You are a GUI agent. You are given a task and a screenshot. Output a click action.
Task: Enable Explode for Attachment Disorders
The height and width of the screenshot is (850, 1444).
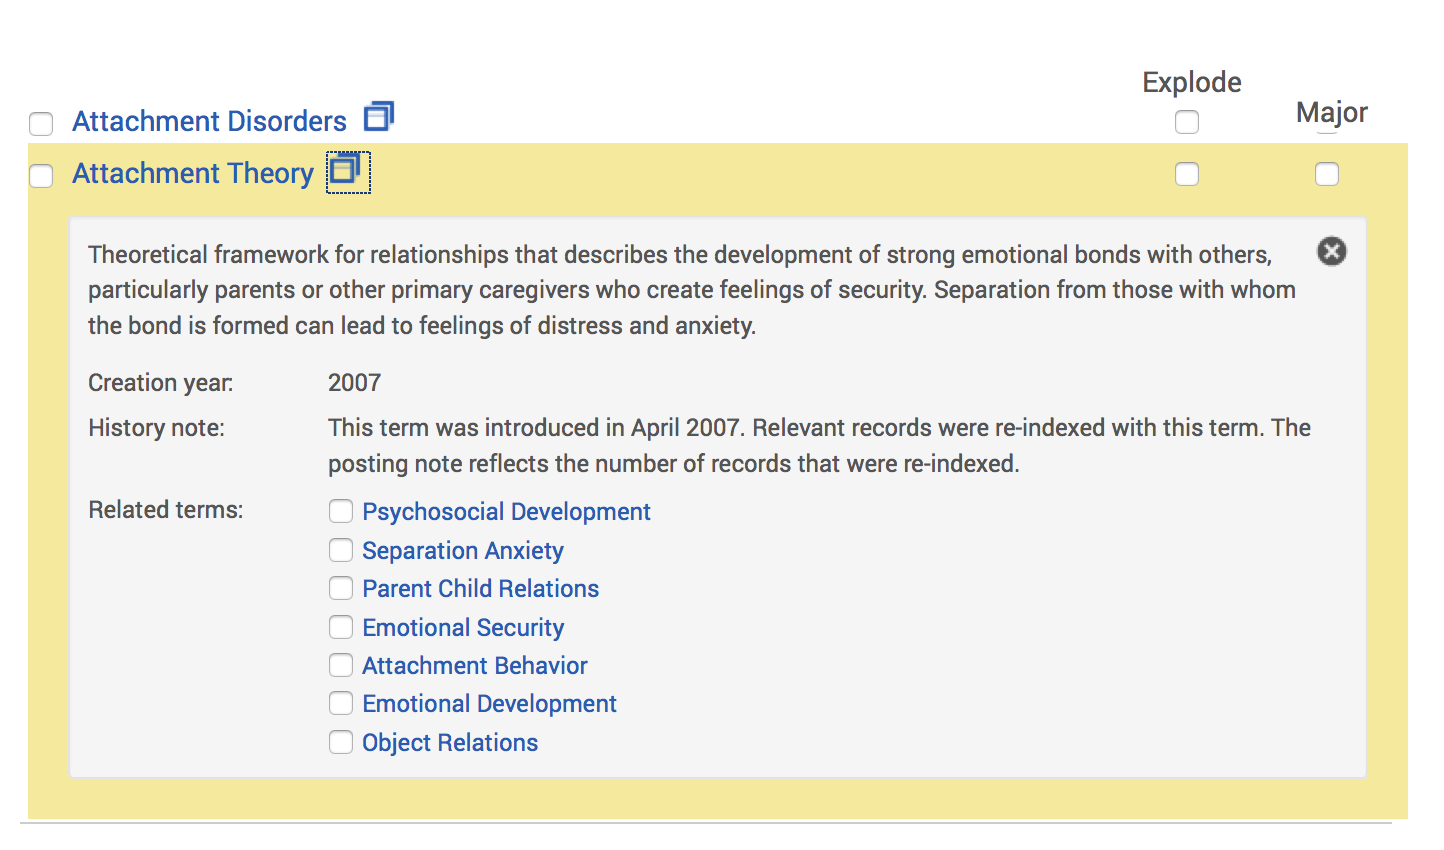pos(1187,122)
